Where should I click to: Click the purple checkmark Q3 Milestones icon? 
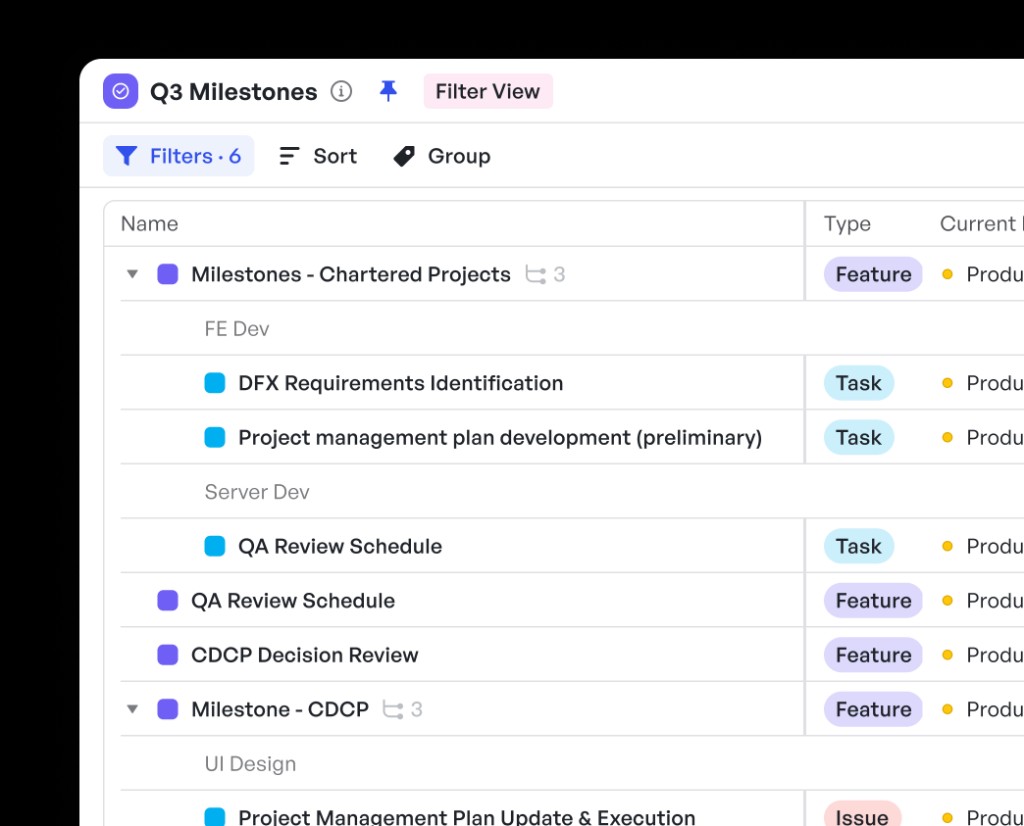[x=120, y=91]
